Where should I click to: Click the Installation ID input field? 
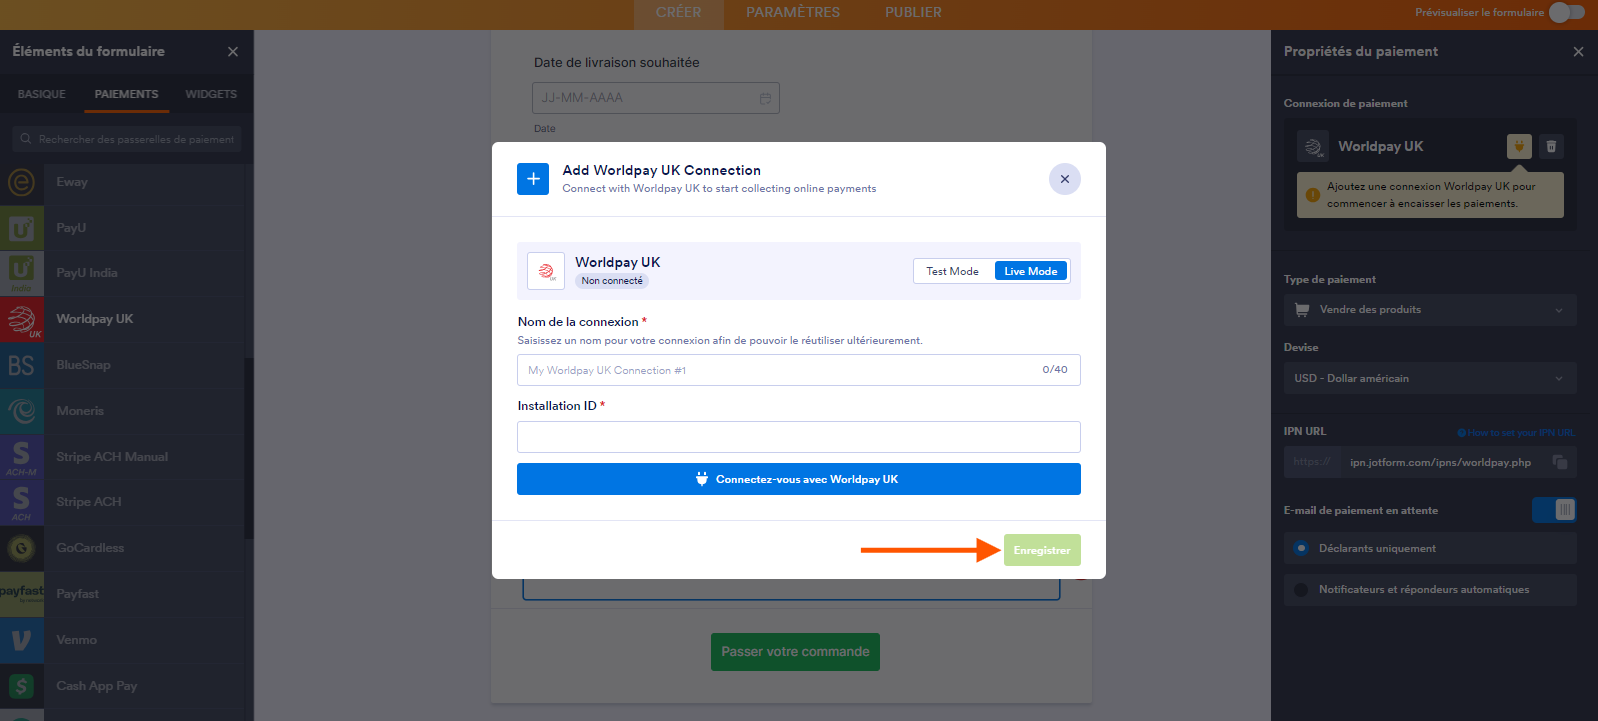click(x=798, y=436)
